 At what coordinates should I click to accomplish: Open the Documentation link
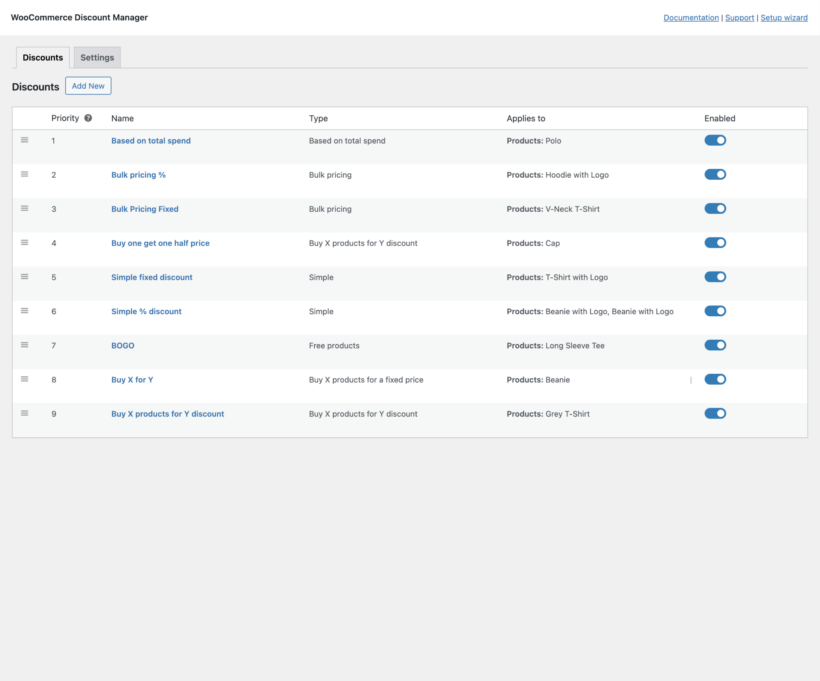pyautogui.click(x=691, y=17)
